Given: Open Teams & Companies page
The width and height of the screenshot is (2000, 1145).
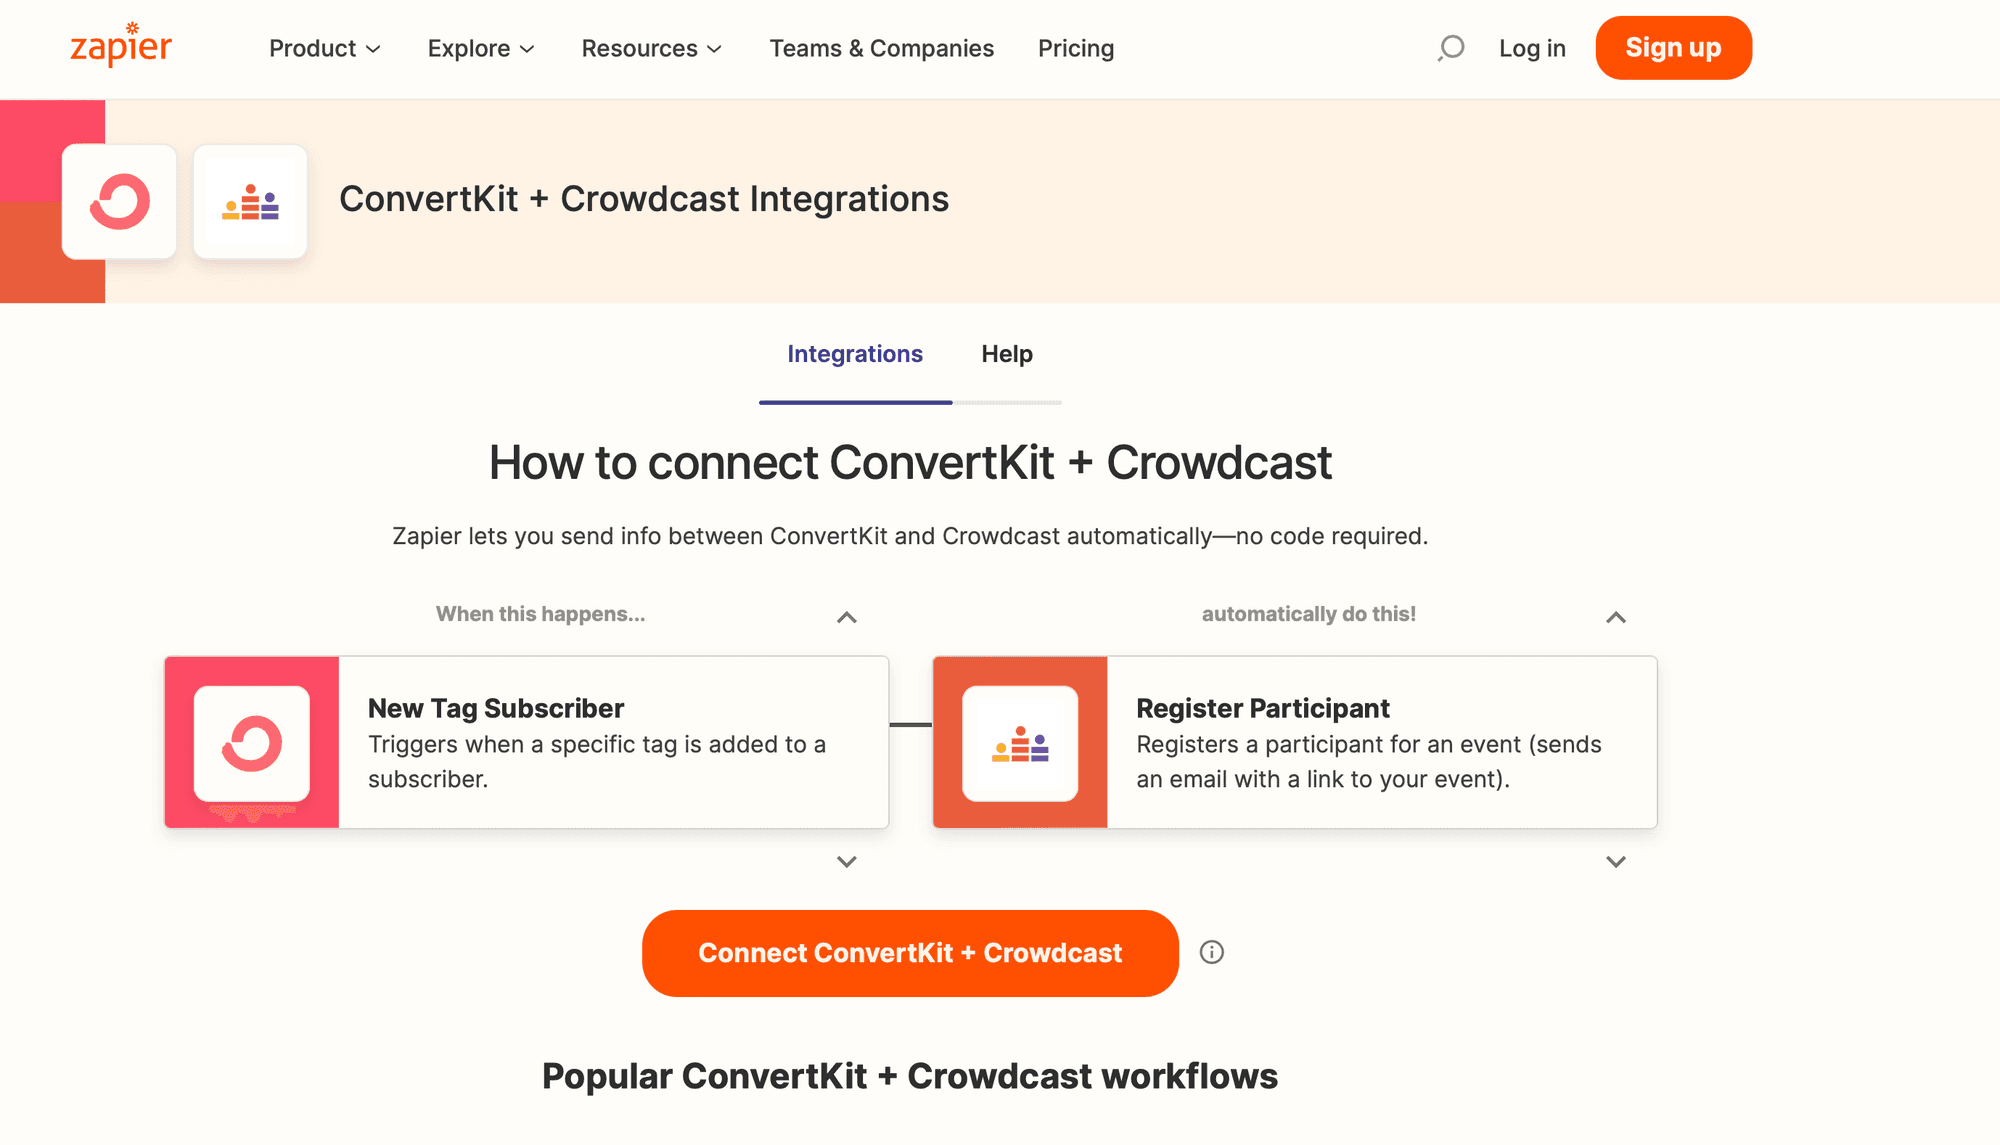Looking at the screenshot, I should coord(882,48).
